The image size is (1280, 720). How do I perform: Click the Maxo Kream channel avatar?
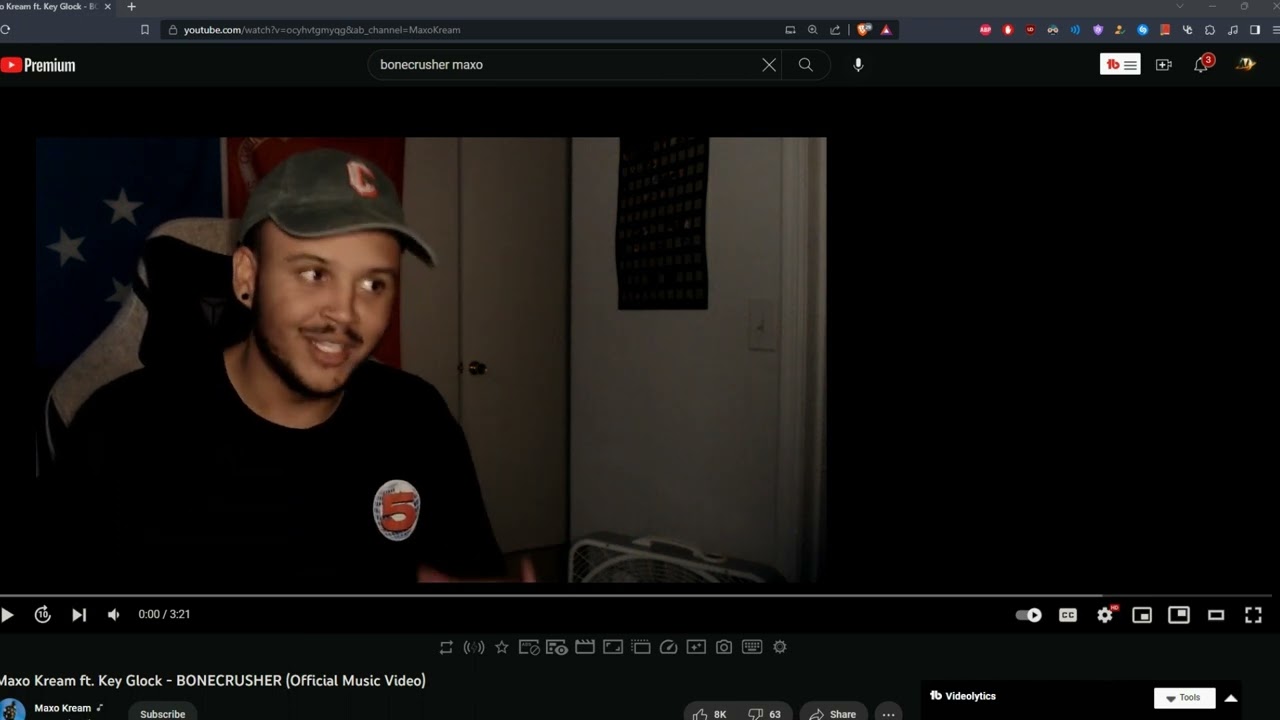[12, 710]
